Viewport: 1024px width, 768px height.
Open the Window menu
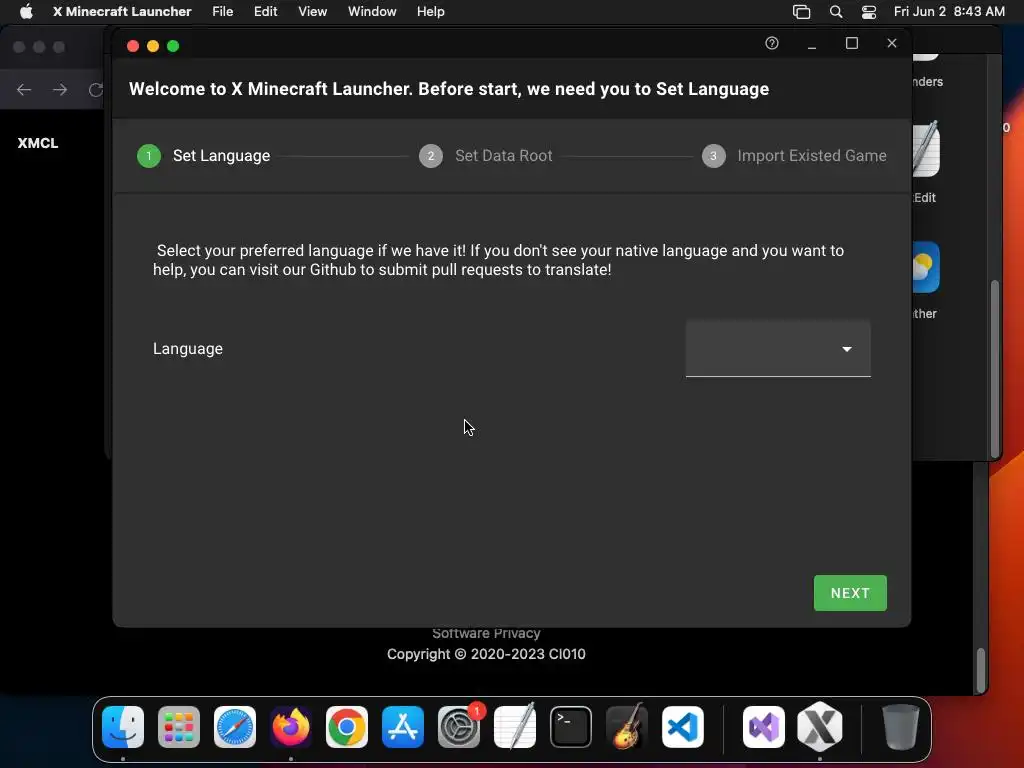coord(372,12)
